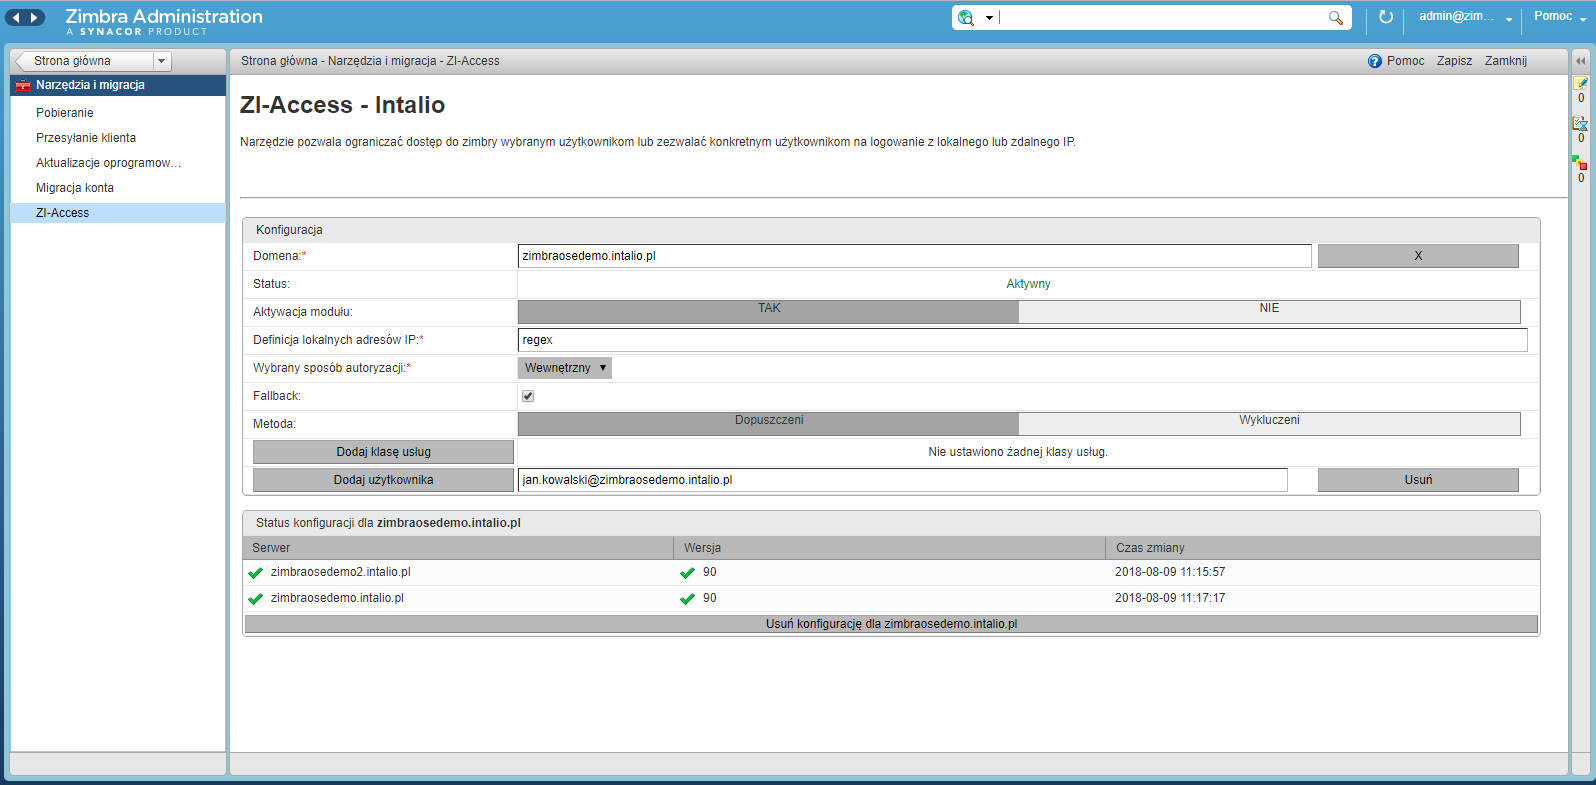The image size is (1596, 785).
Task: Click Usuń konfigurację dla zimbraosedemo.intalio.pl button
Action: click(x=891, y=624)
